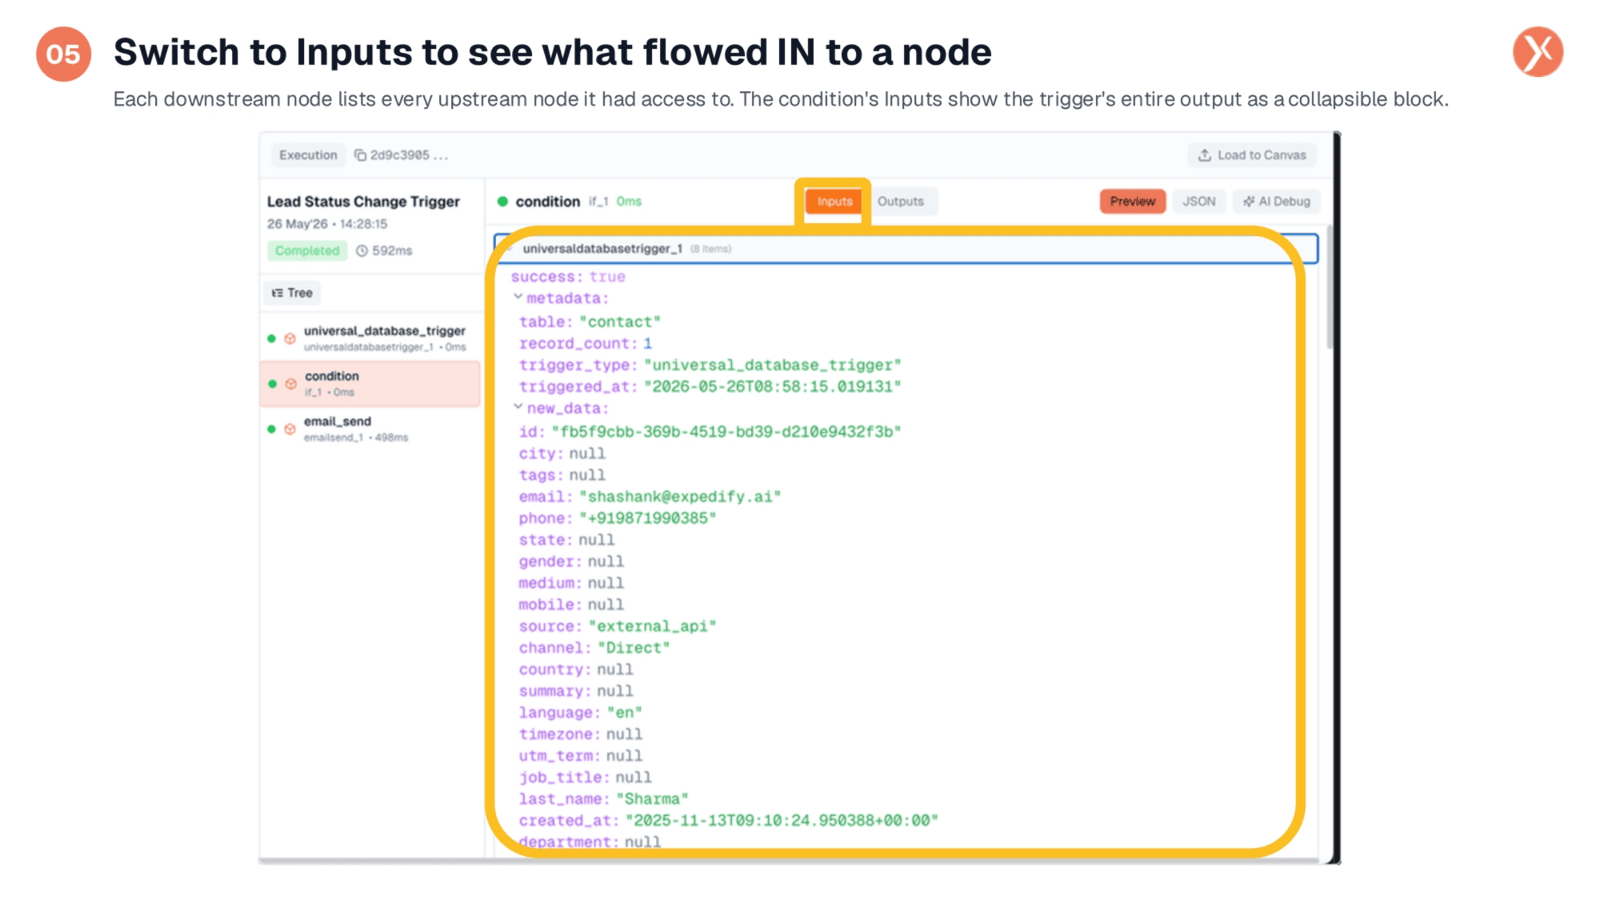Click the language value "en"
This screenshot has height=900, width=1600.
(625, 713)
